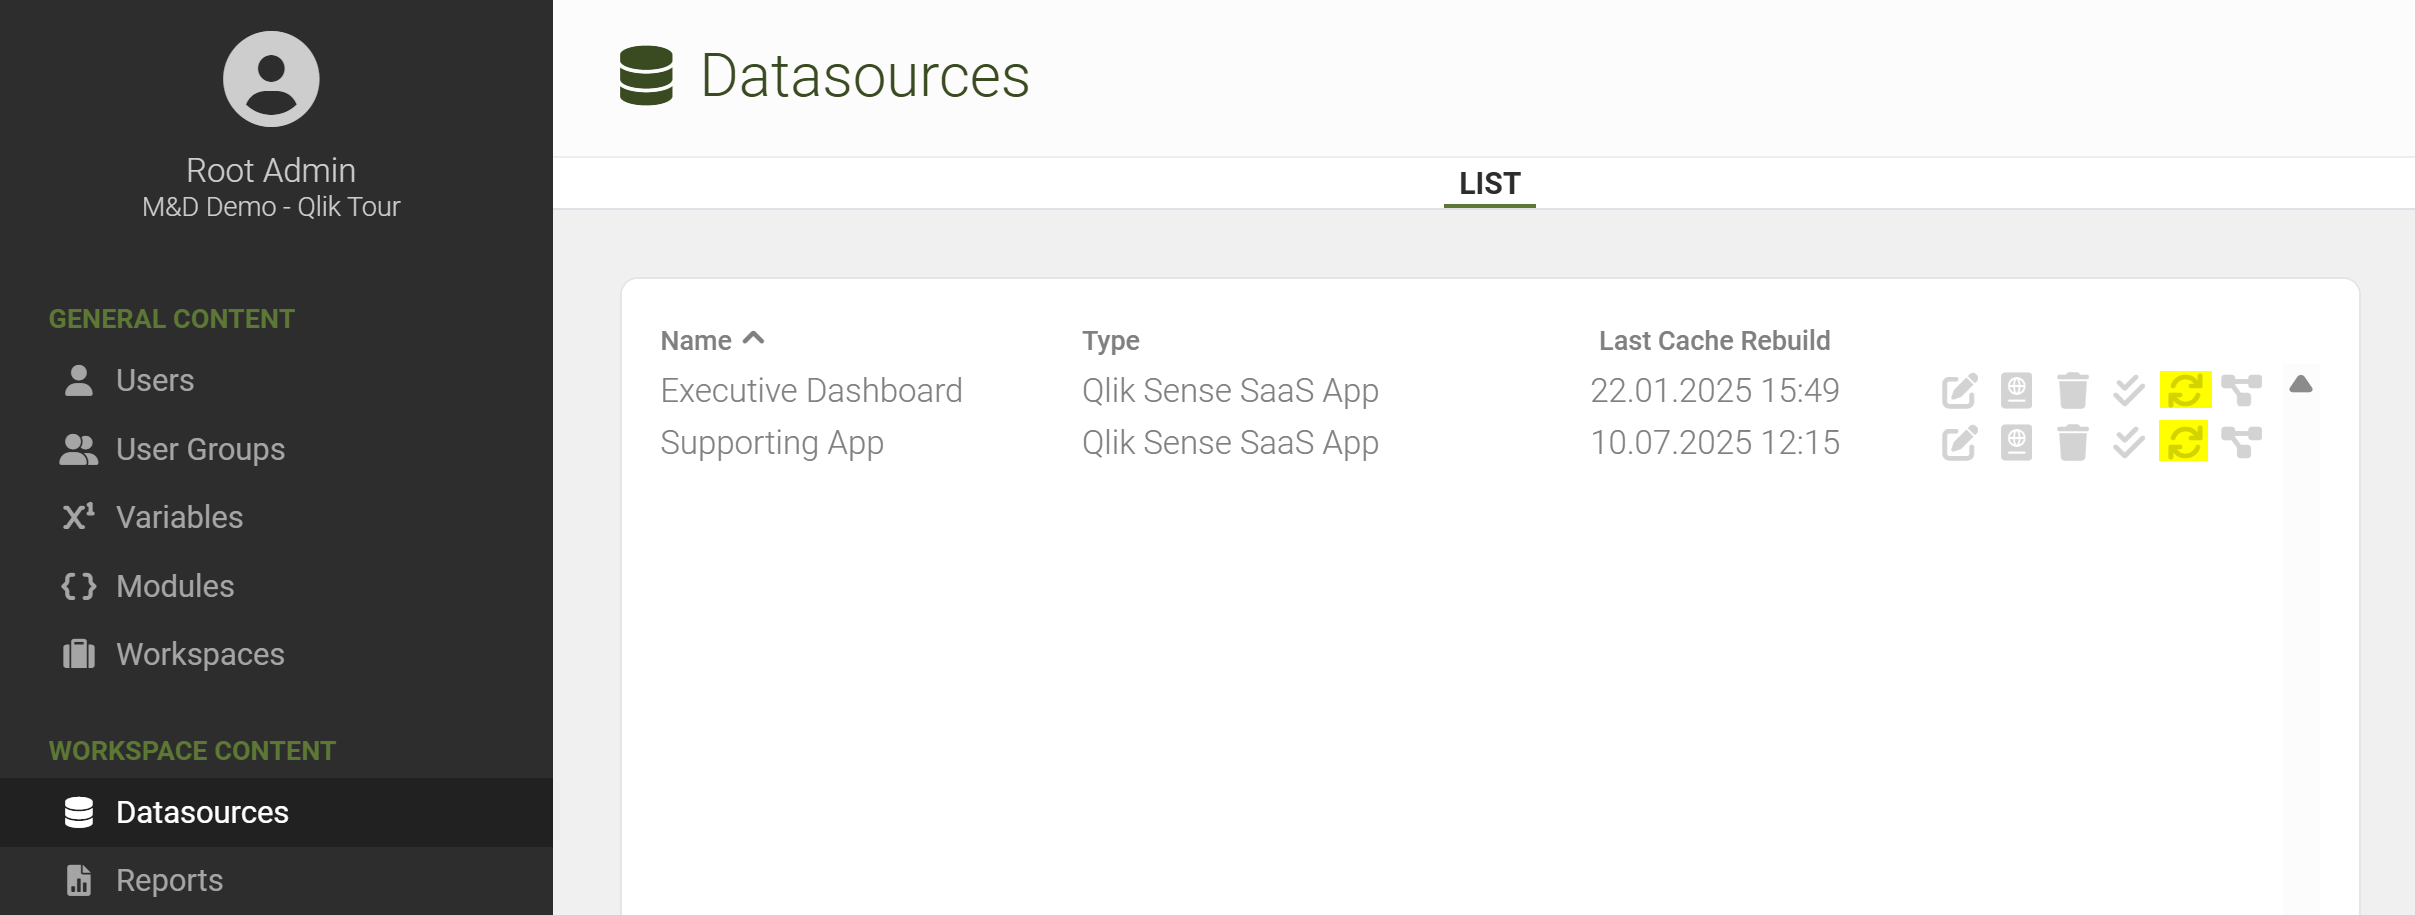Click double-checkmark validate icon for Executive Dashboard
Image resolution: width=2415 pixels, height=915 pixels.
tap(2129, 390)
